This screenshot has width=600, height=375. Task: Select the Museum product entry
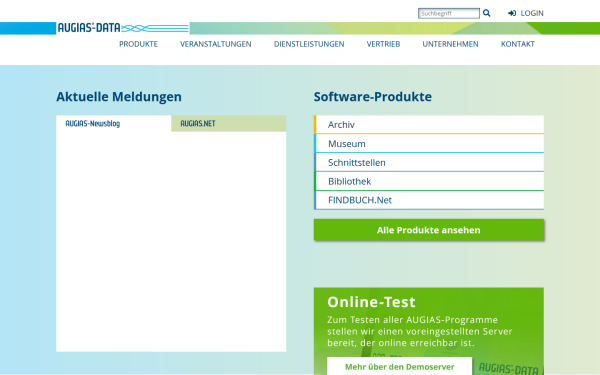click(429, 144)
